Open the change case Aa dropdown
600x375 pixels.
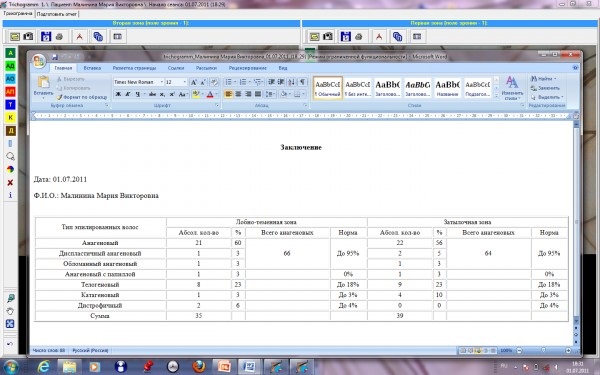[183, 94]
